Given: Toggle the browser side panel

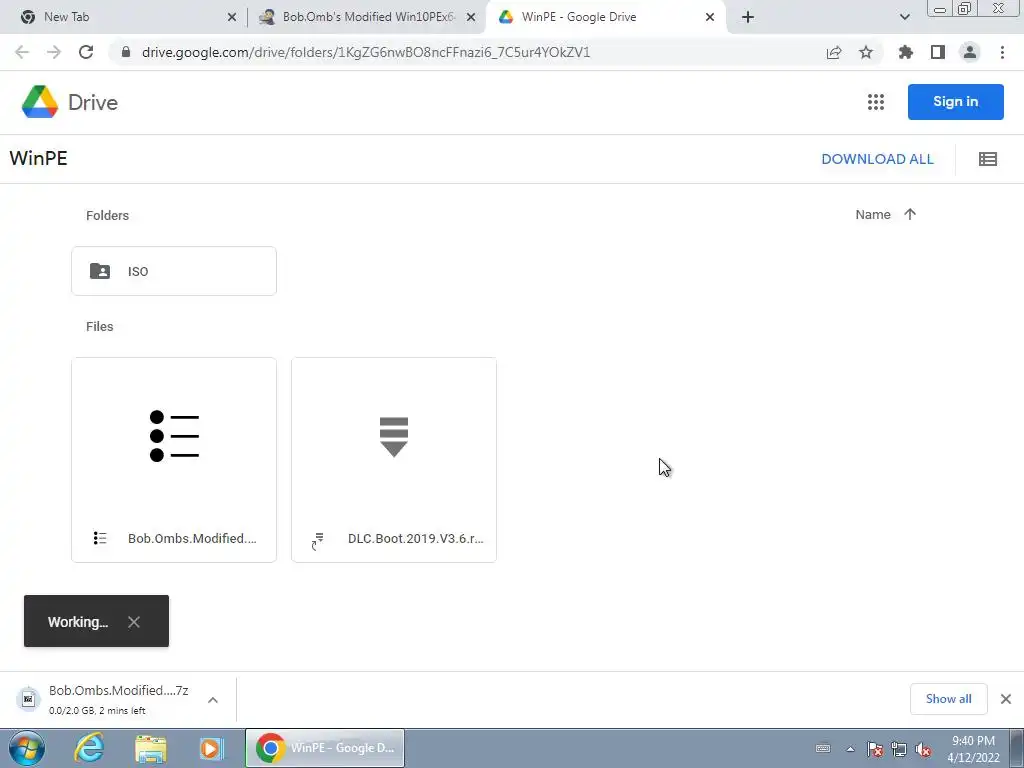Looking at the screenshot, I should 938,52.
